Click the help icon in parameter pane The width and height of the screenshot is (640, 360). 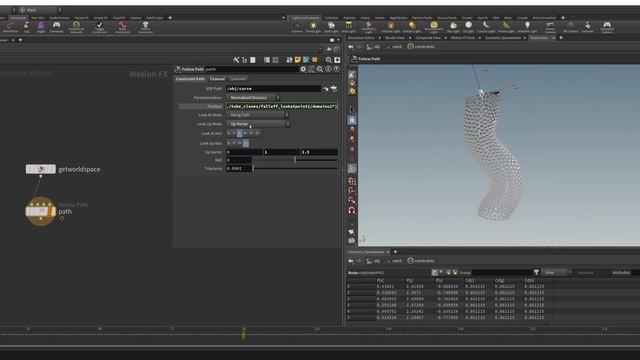point(336,69)
